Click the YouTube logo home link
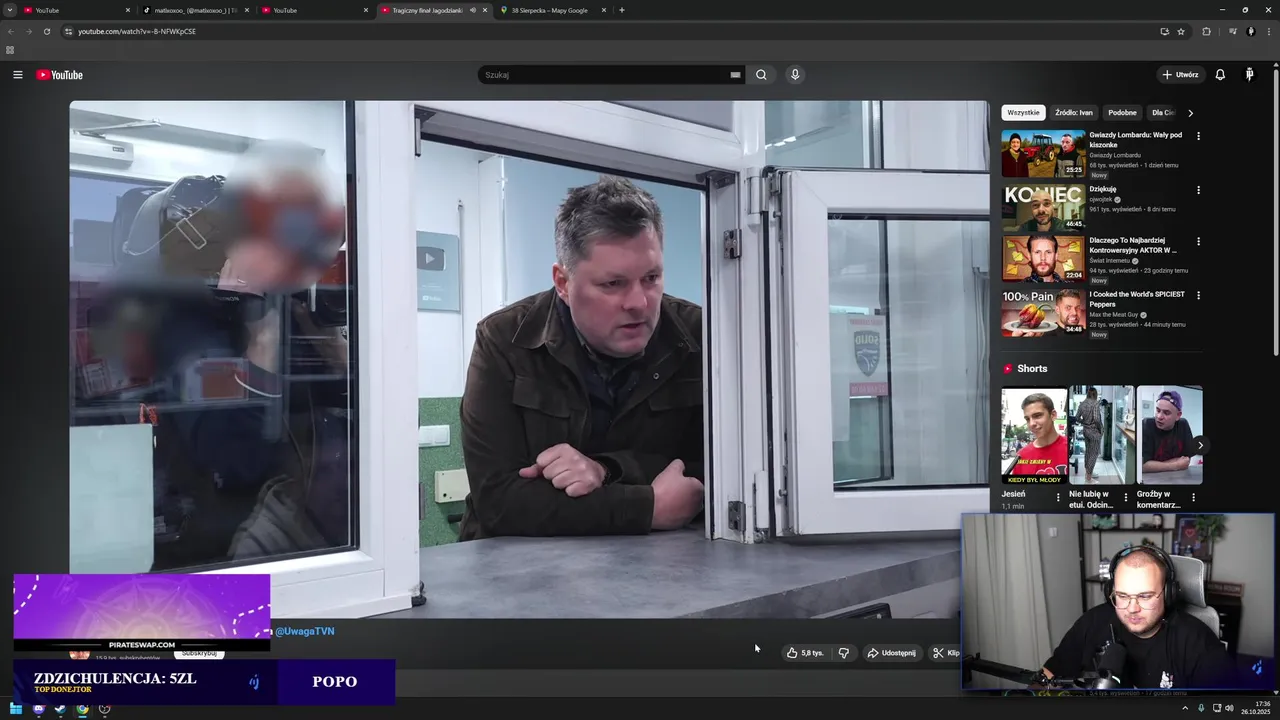The width and height of the screenshot is (1280, 720). 59,75
